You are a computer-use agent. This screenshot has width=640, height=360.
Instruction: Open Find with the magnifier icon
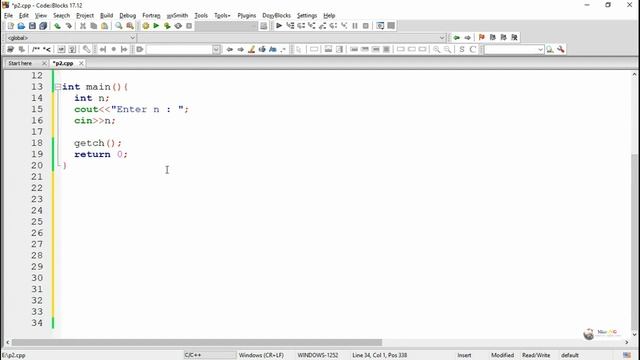119,26
